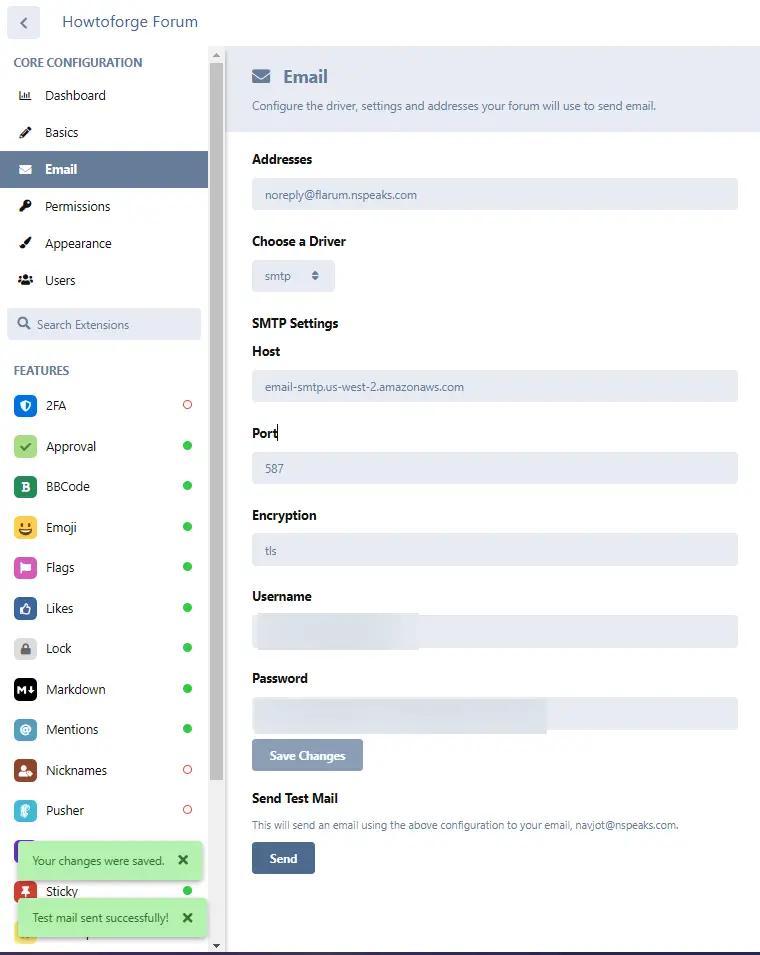Open the 2FA extension shield icon
The height and width of the screenshot is (955, 760).
click(x=26, y=406)
